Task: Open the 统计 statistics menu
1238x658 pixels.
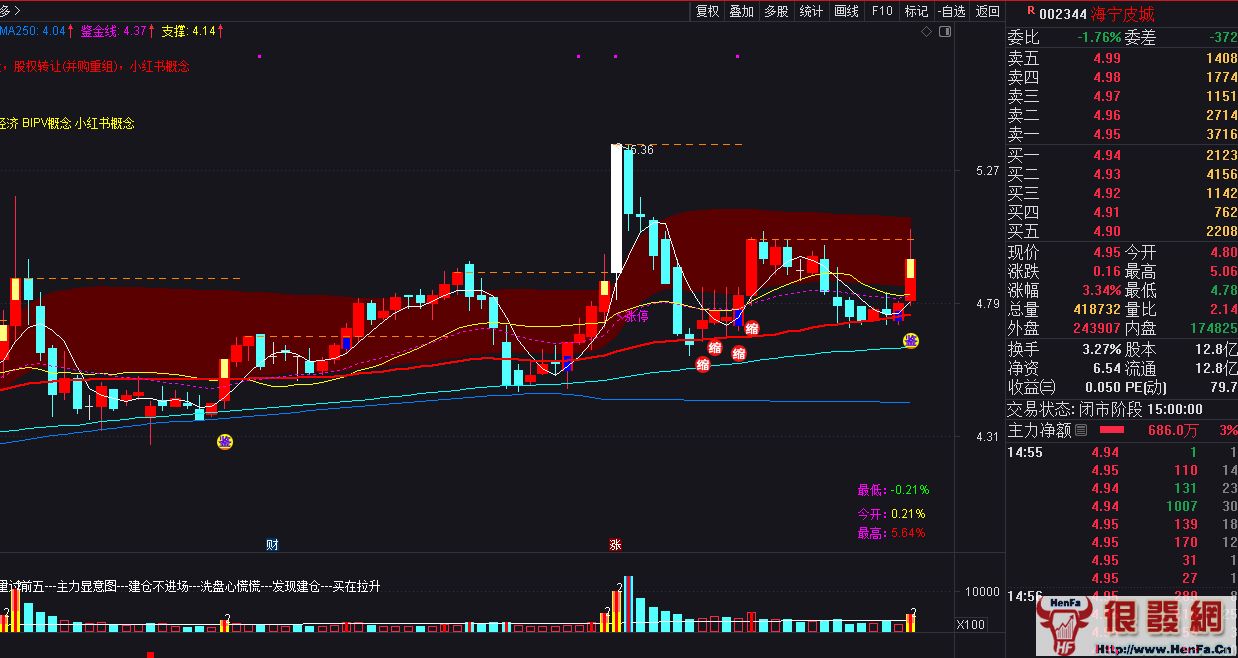Action: pyautogui.click(x=811, y=11)
